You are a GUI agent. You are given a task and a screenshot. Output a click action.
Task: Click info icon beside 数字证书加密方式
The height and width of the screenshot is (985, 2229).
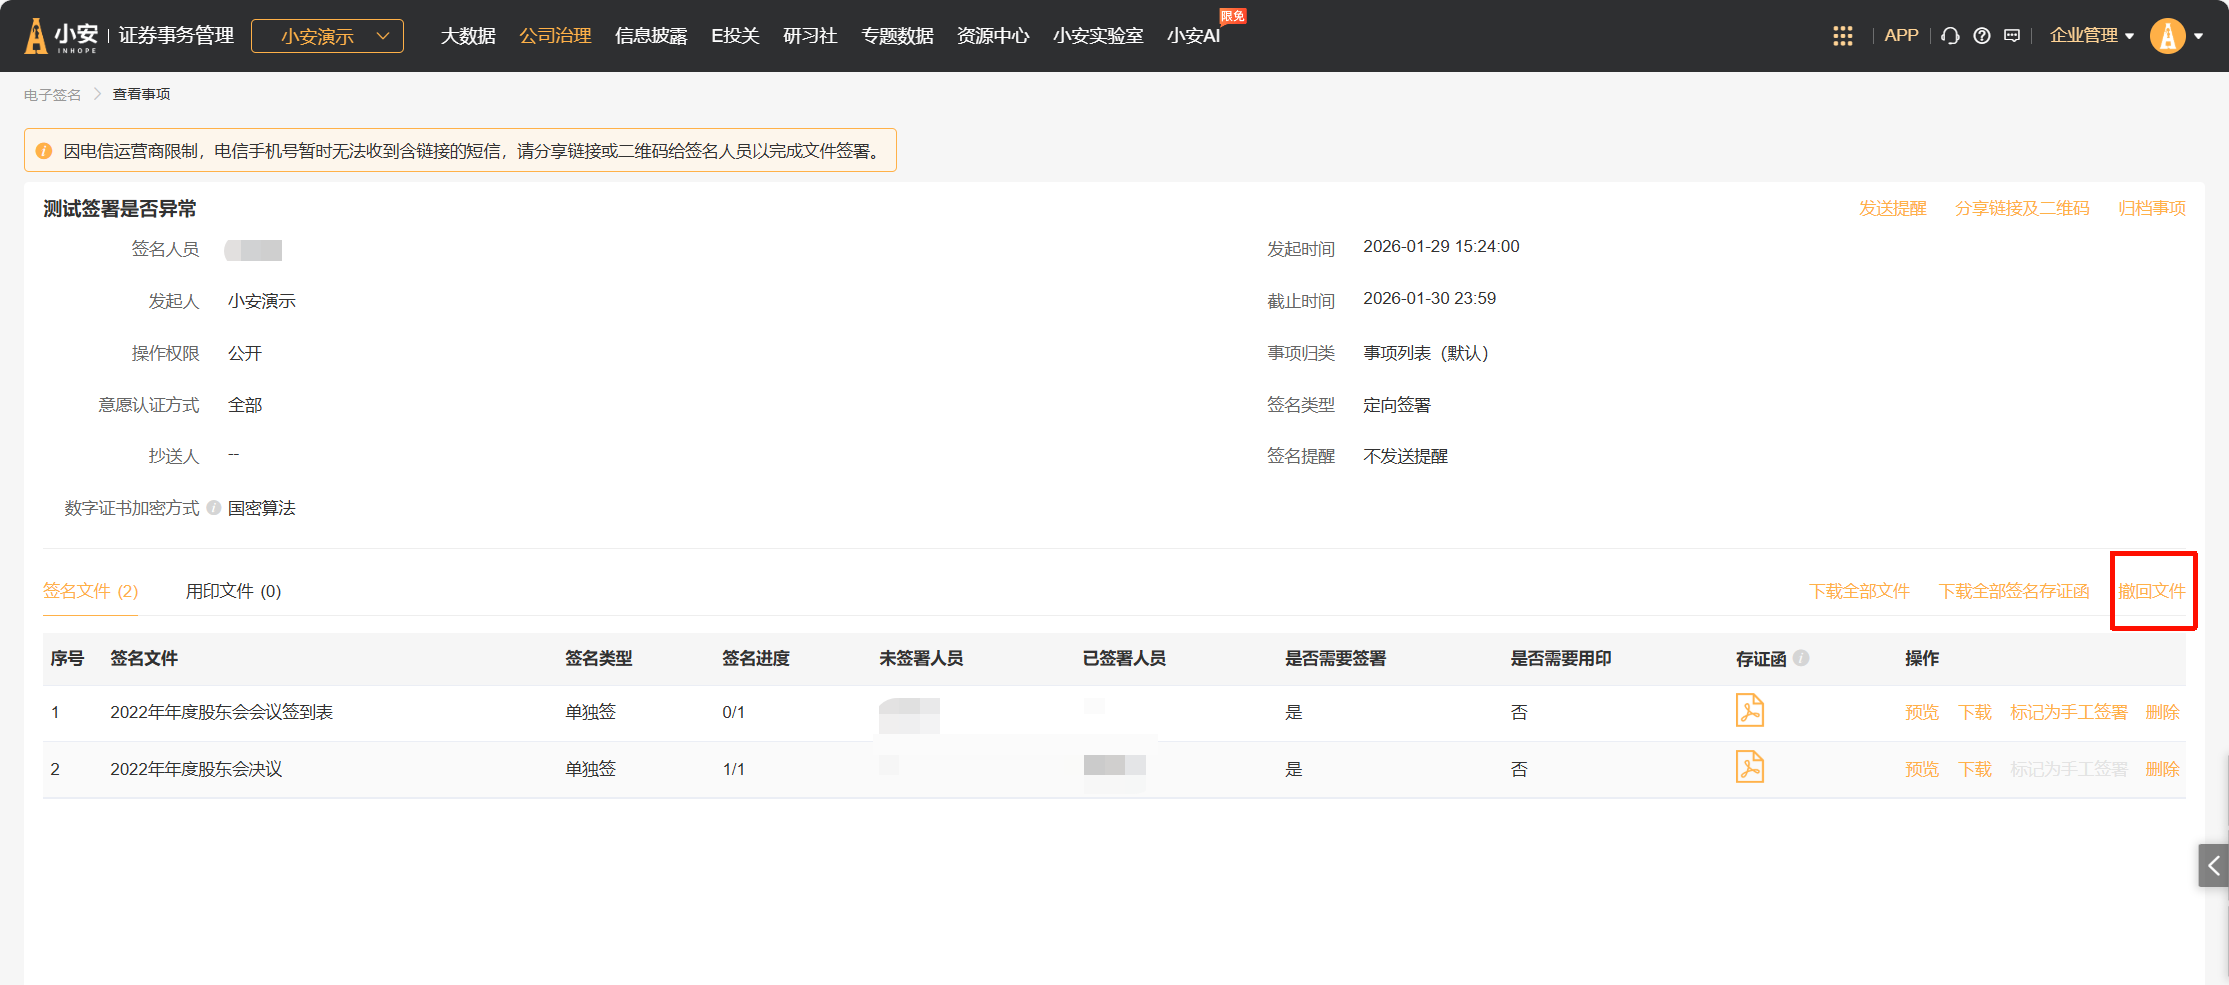(214, 508)
